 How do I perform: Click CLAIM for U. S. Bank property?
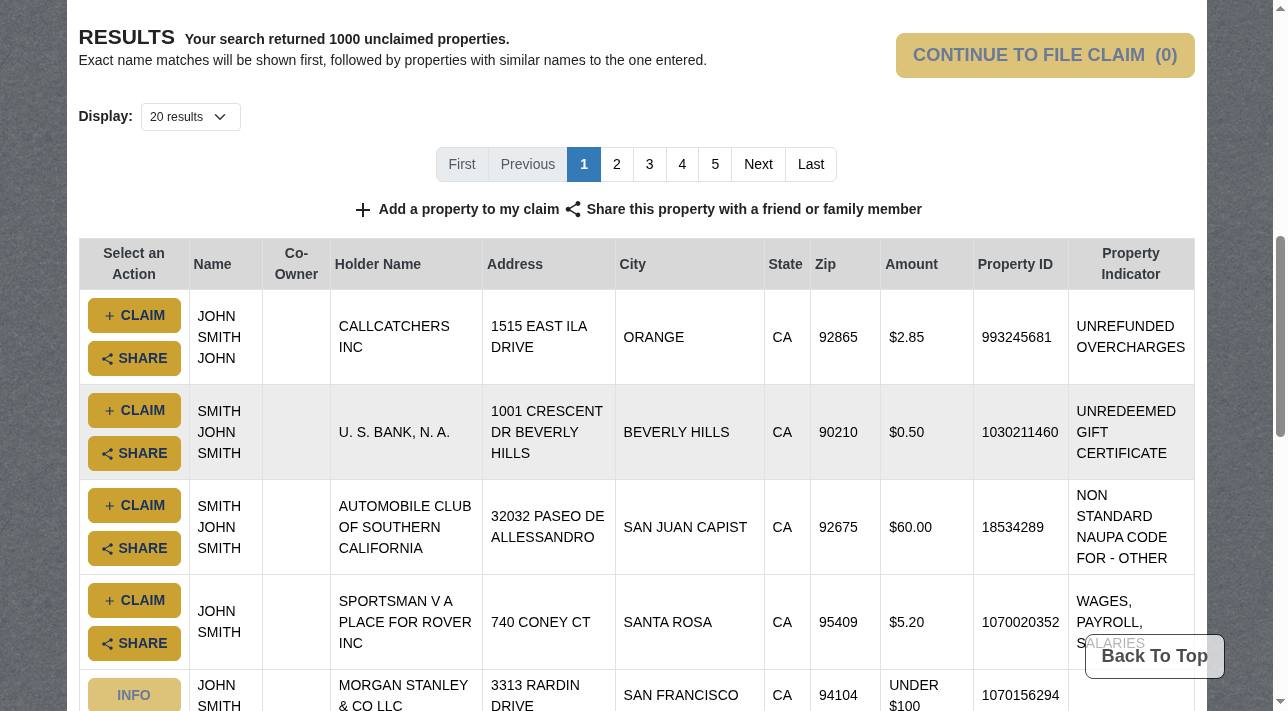134,410
